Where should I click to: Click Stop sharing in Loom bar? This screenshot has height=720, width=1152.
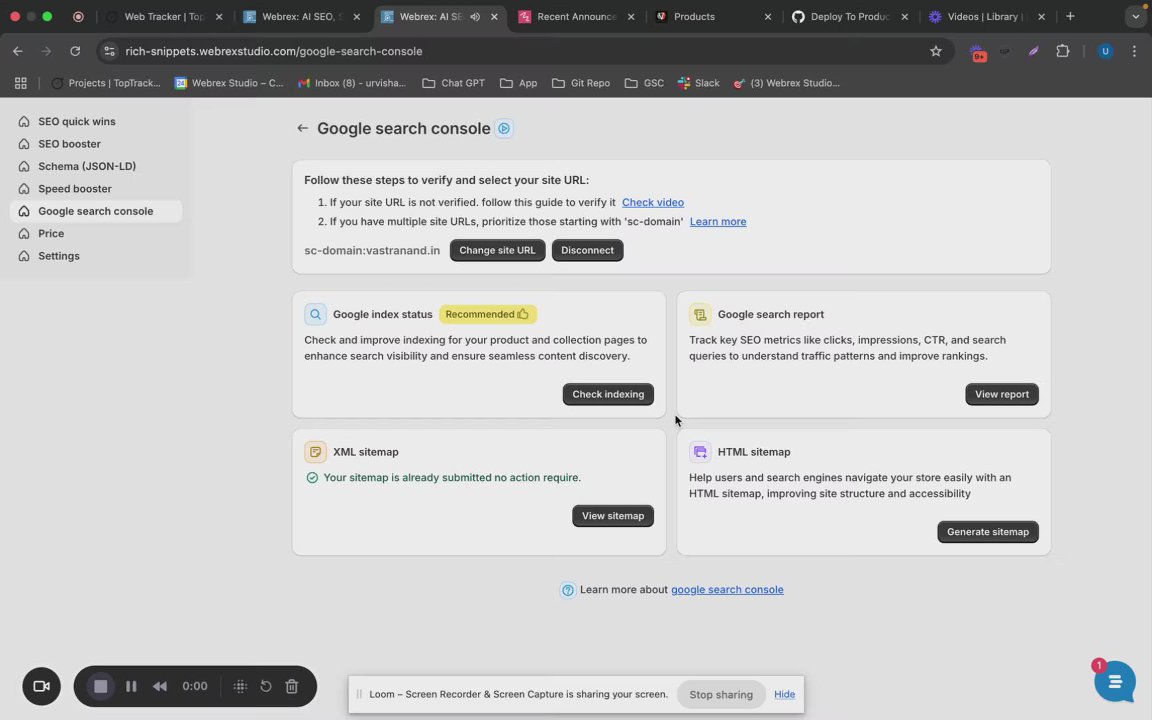(x=721, y=694)
